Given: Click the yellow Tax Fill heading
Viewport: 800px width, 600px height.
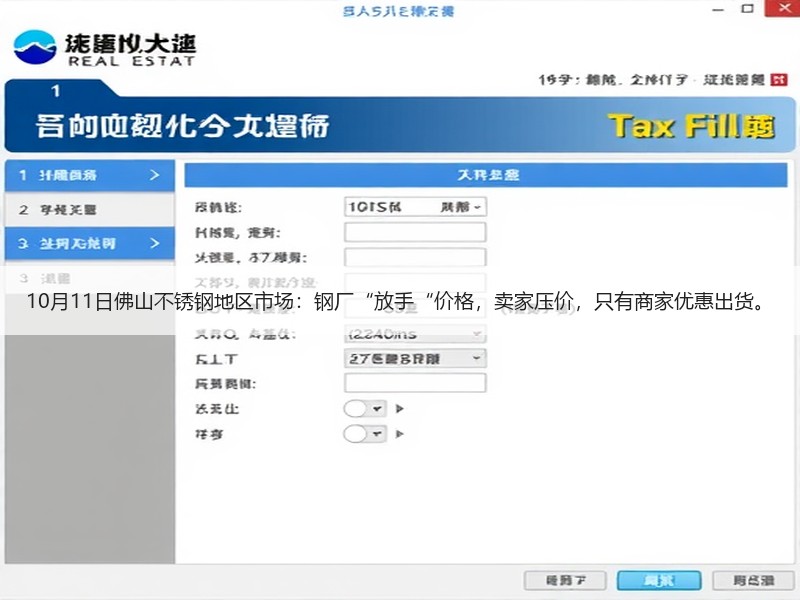Looking at the screenshot, I should pos(692,127).
